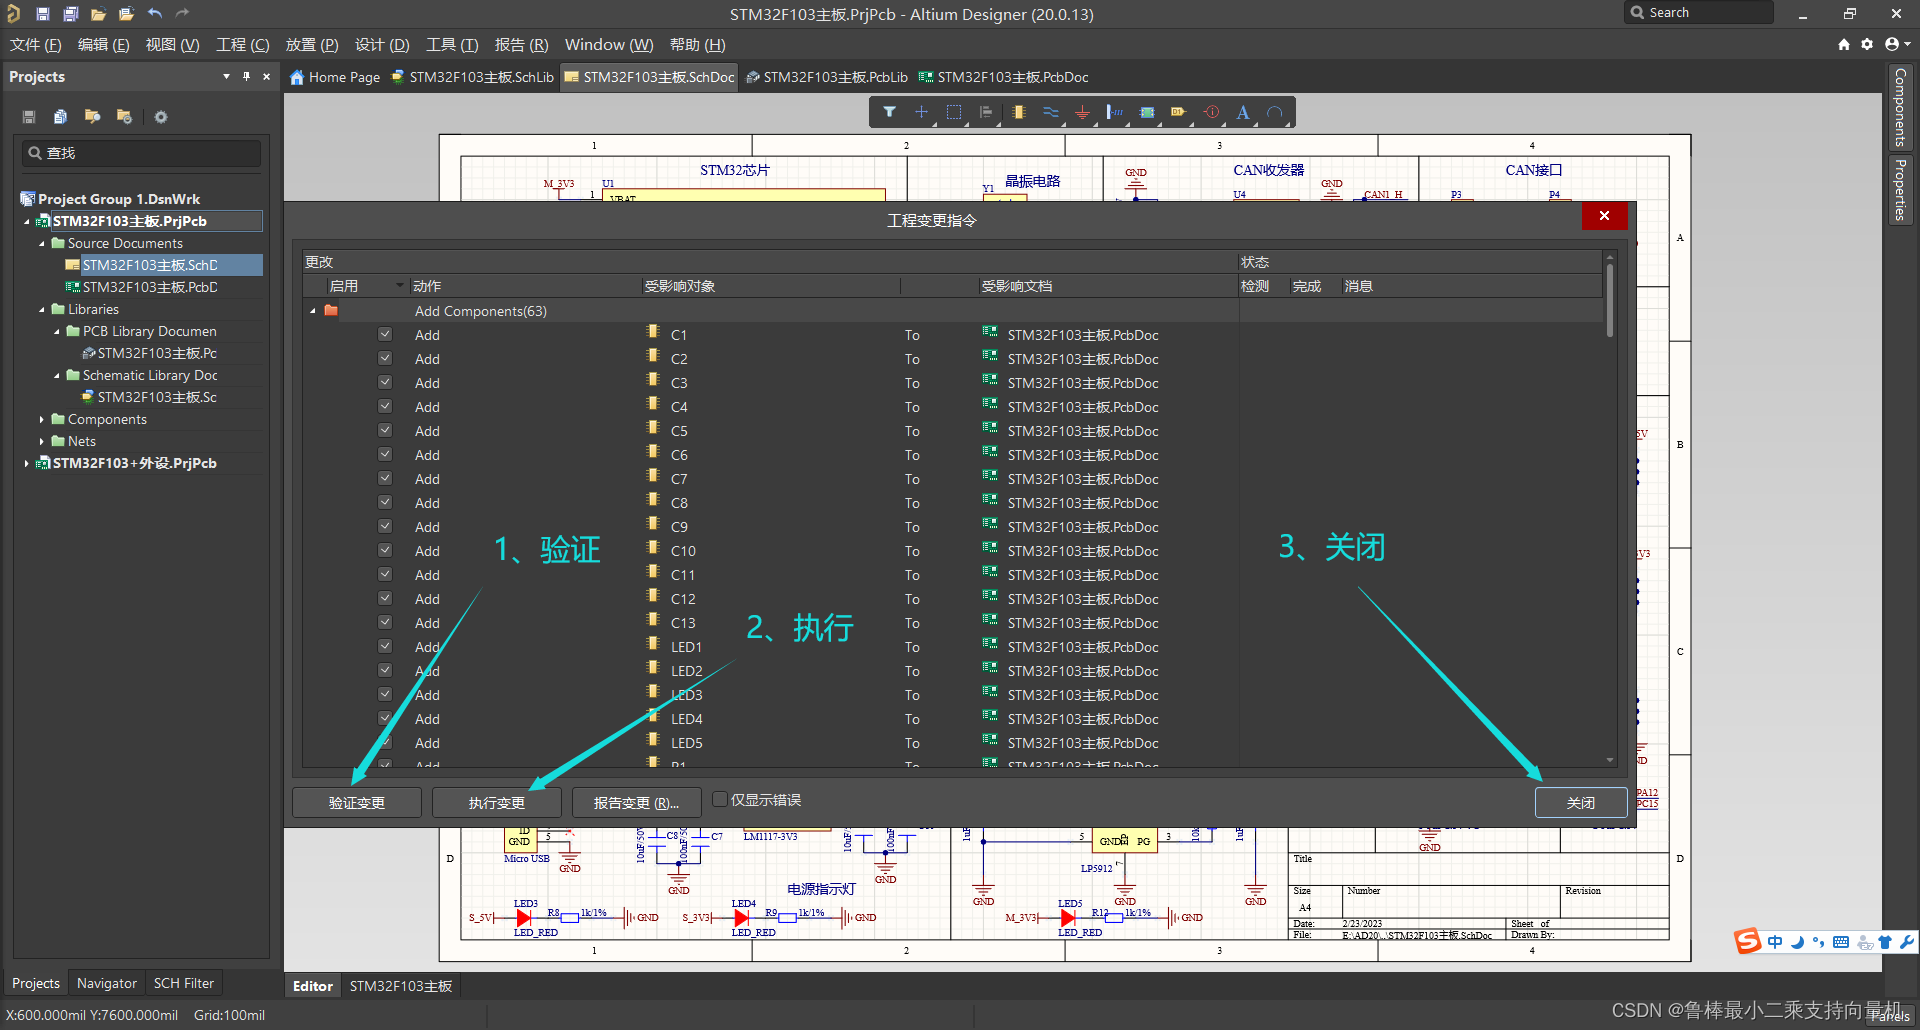The height and width of the screenshot is (1030, 1920).
Task: Open the Projects panel dropdown arrow
Action: click(226, 76)
